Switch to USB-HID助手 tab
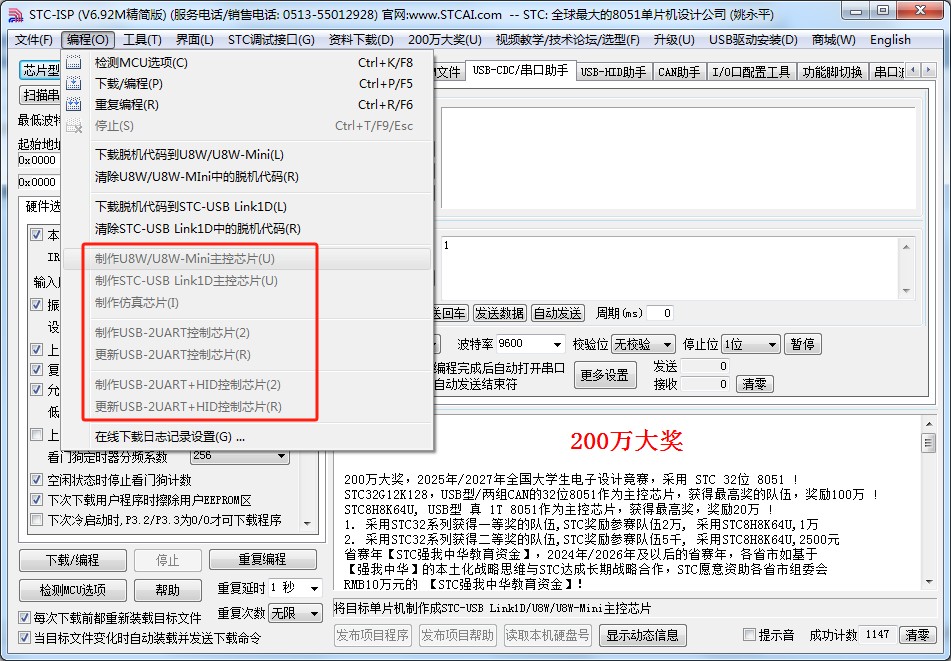This screenshot has height=661, width=951. click(x=613, y=72)
